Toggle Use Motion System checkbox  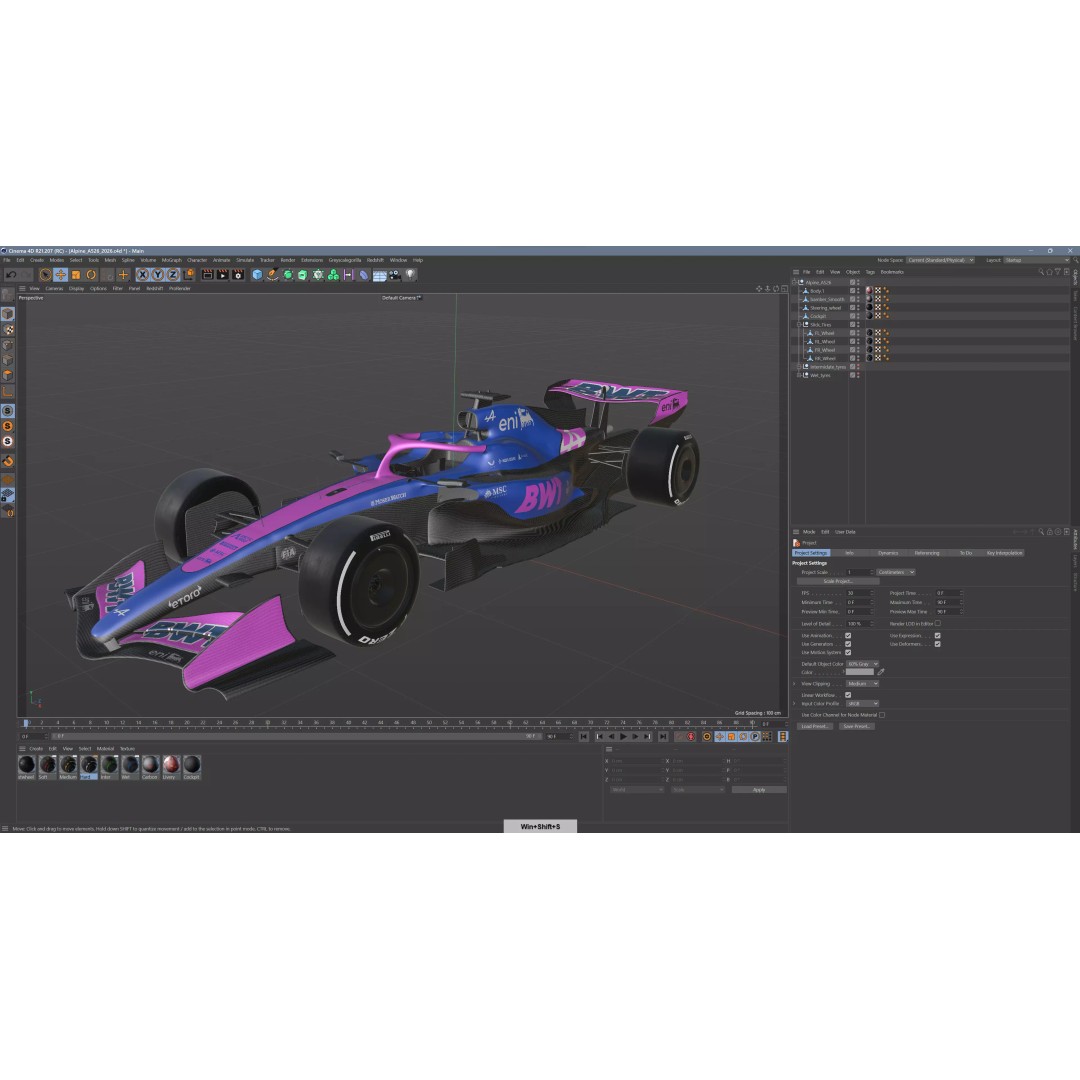[x=848, y=652]
